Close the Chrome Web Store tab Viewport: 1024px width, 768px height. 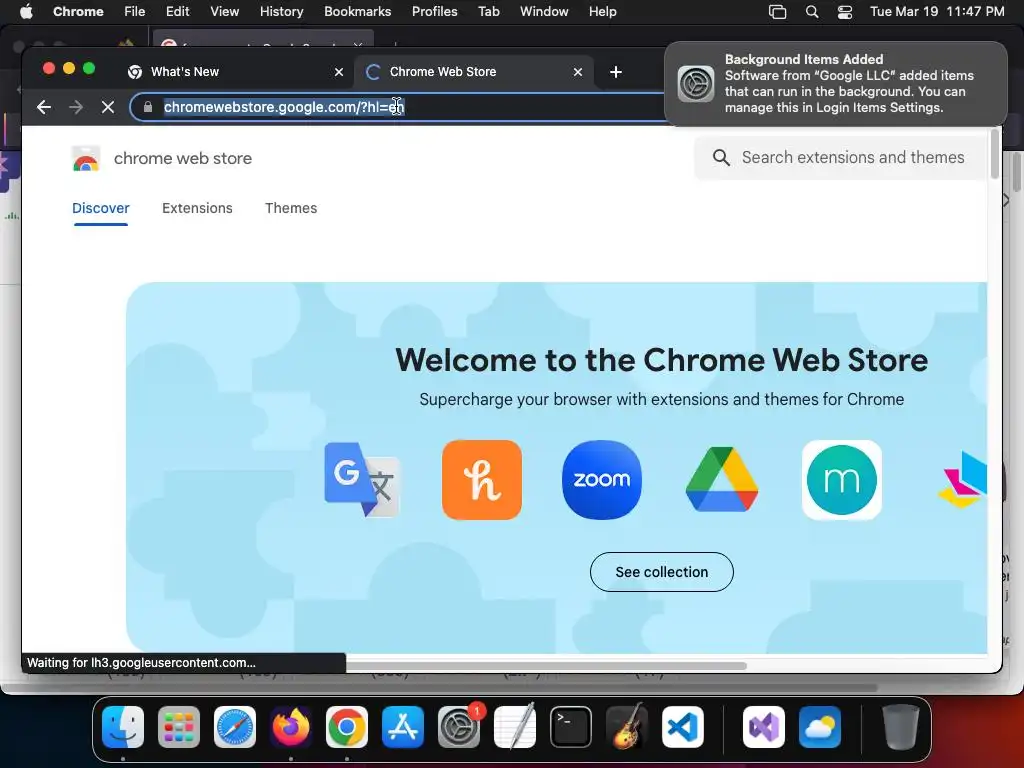click(x=578, y=72)
